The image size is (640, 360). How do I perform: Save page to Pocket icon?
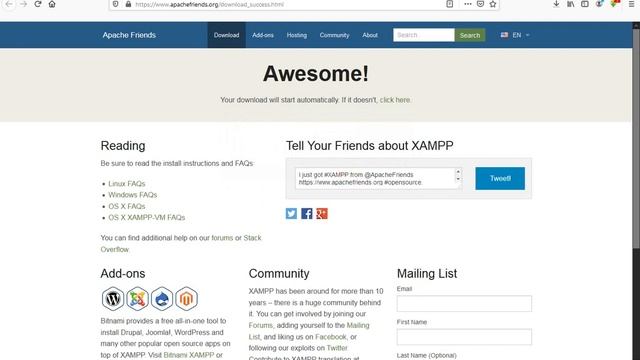(480, 4)
